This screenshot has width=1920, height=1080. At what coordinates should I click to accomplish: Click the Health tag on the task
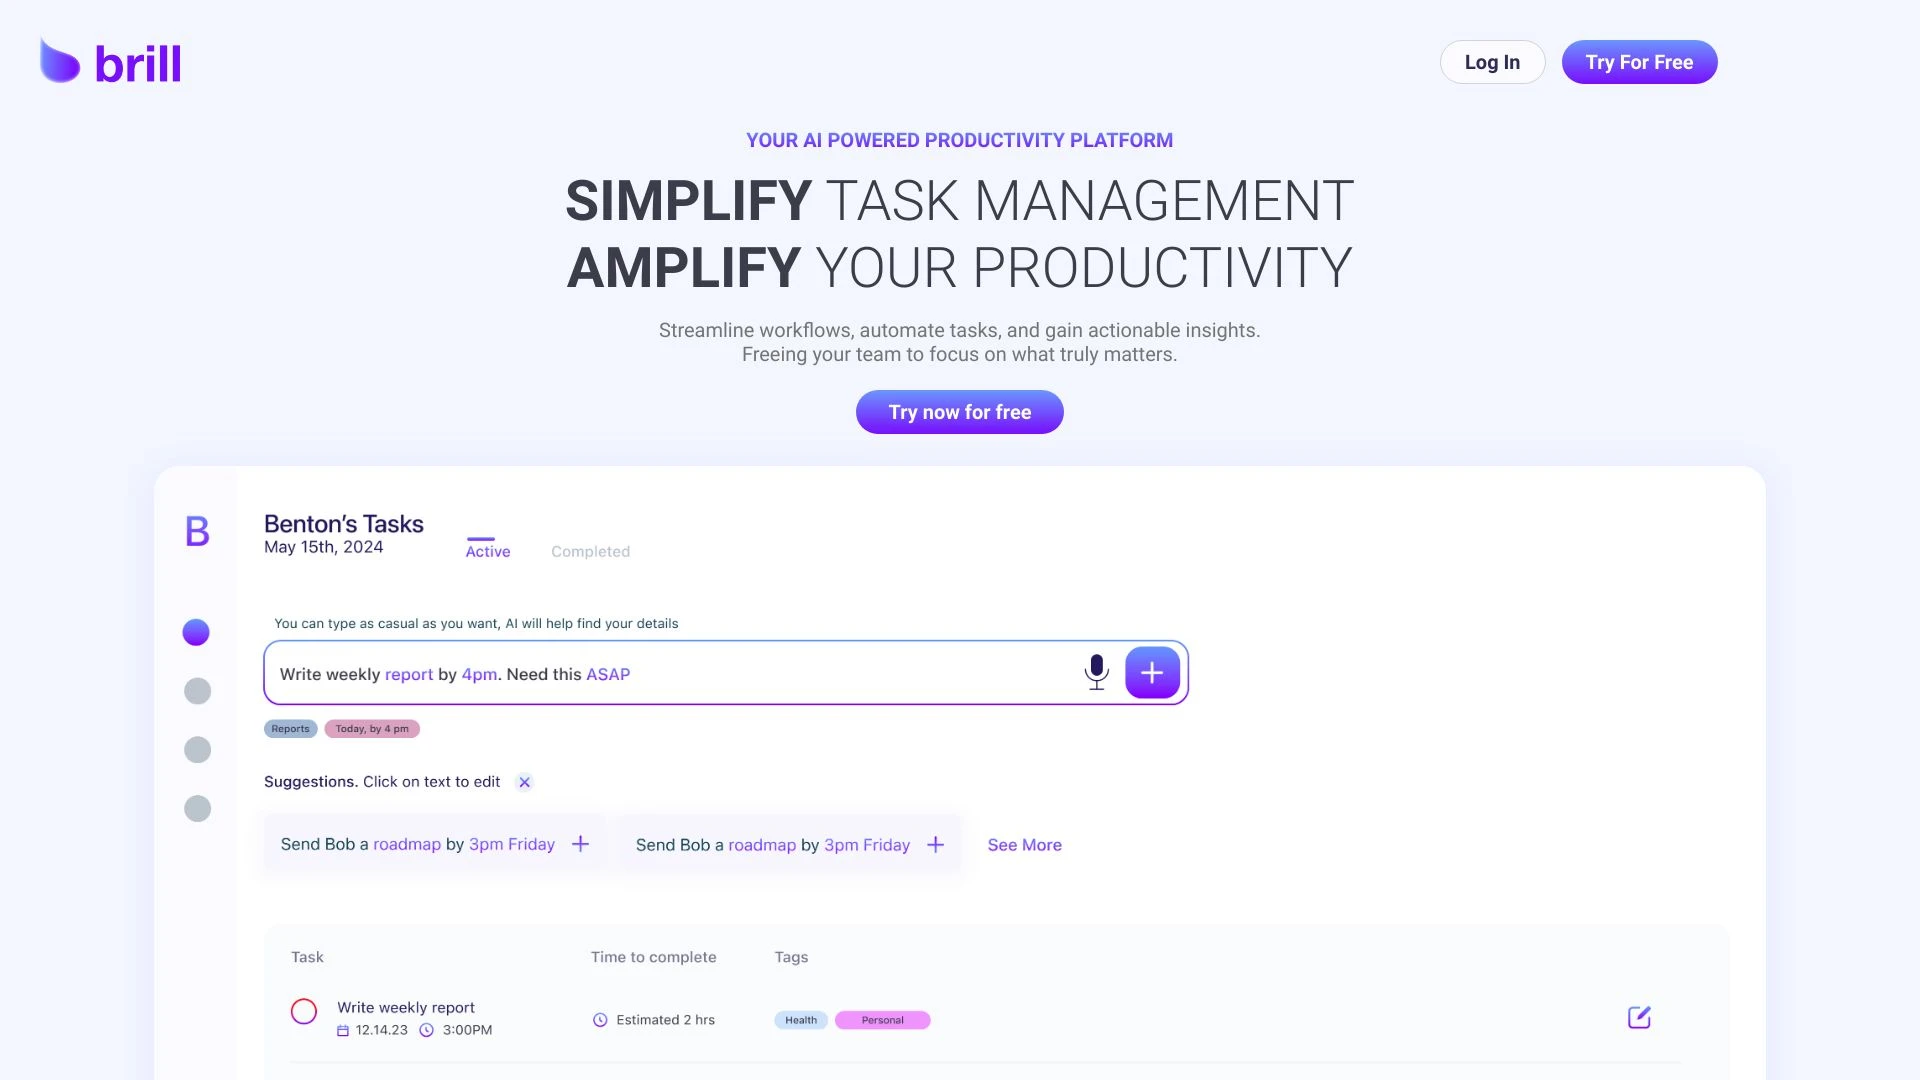[x=800, y=1019]
